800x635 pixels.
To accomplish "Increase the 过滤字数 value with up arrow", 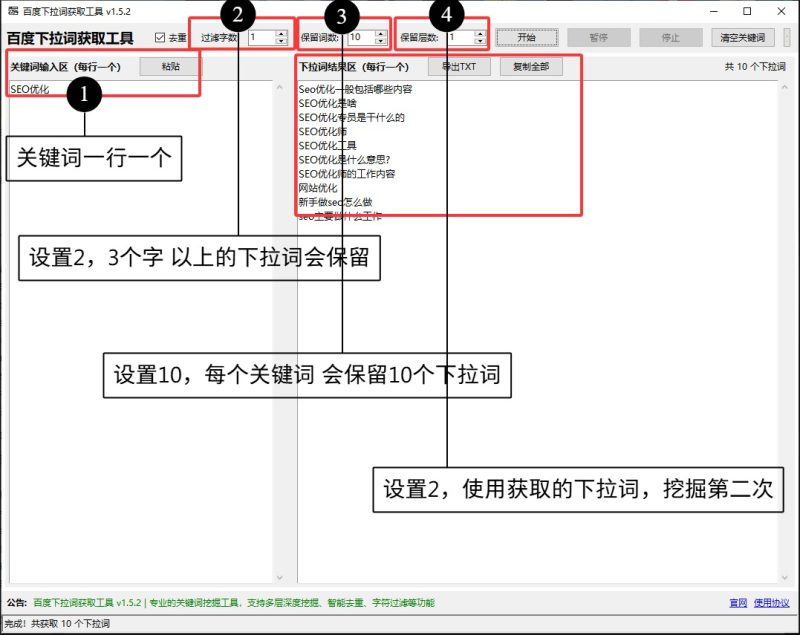I will tap(281, 34).
